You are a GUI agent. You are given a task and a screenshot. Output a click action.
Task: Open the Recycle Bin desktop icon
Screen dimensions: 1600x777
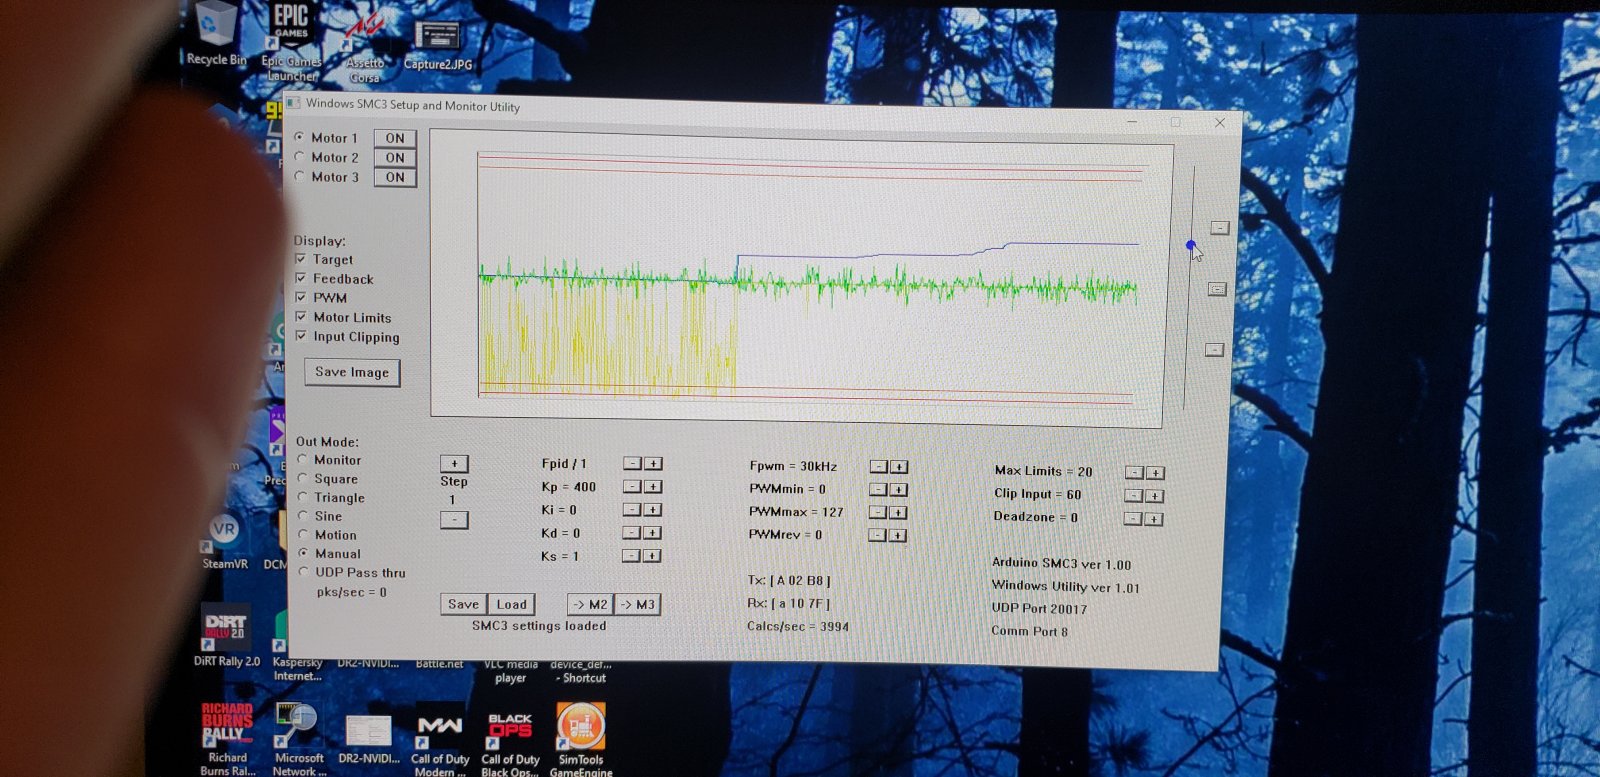[216, 30]
